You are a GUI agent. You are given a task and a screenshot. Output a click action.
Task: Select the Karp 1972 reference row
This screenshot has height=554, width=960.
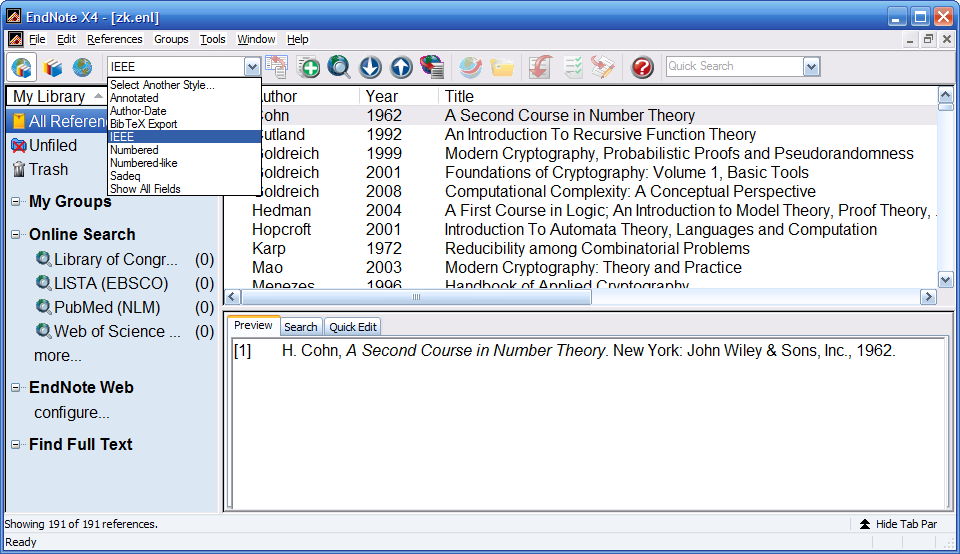pyautogui.click(x=580, y=249)
